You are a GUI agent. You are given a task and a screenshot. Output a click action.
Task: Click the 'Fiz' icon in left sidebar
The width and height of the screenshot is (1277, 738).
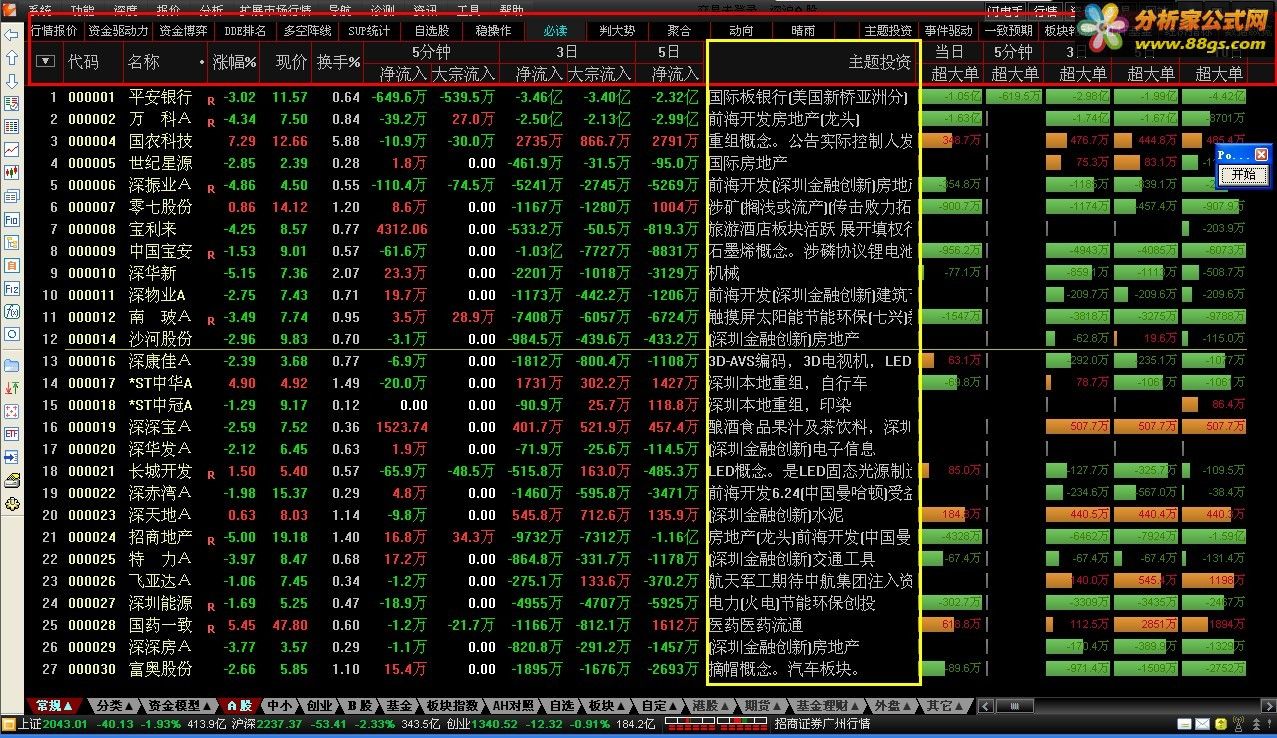[x=11, y=288]
